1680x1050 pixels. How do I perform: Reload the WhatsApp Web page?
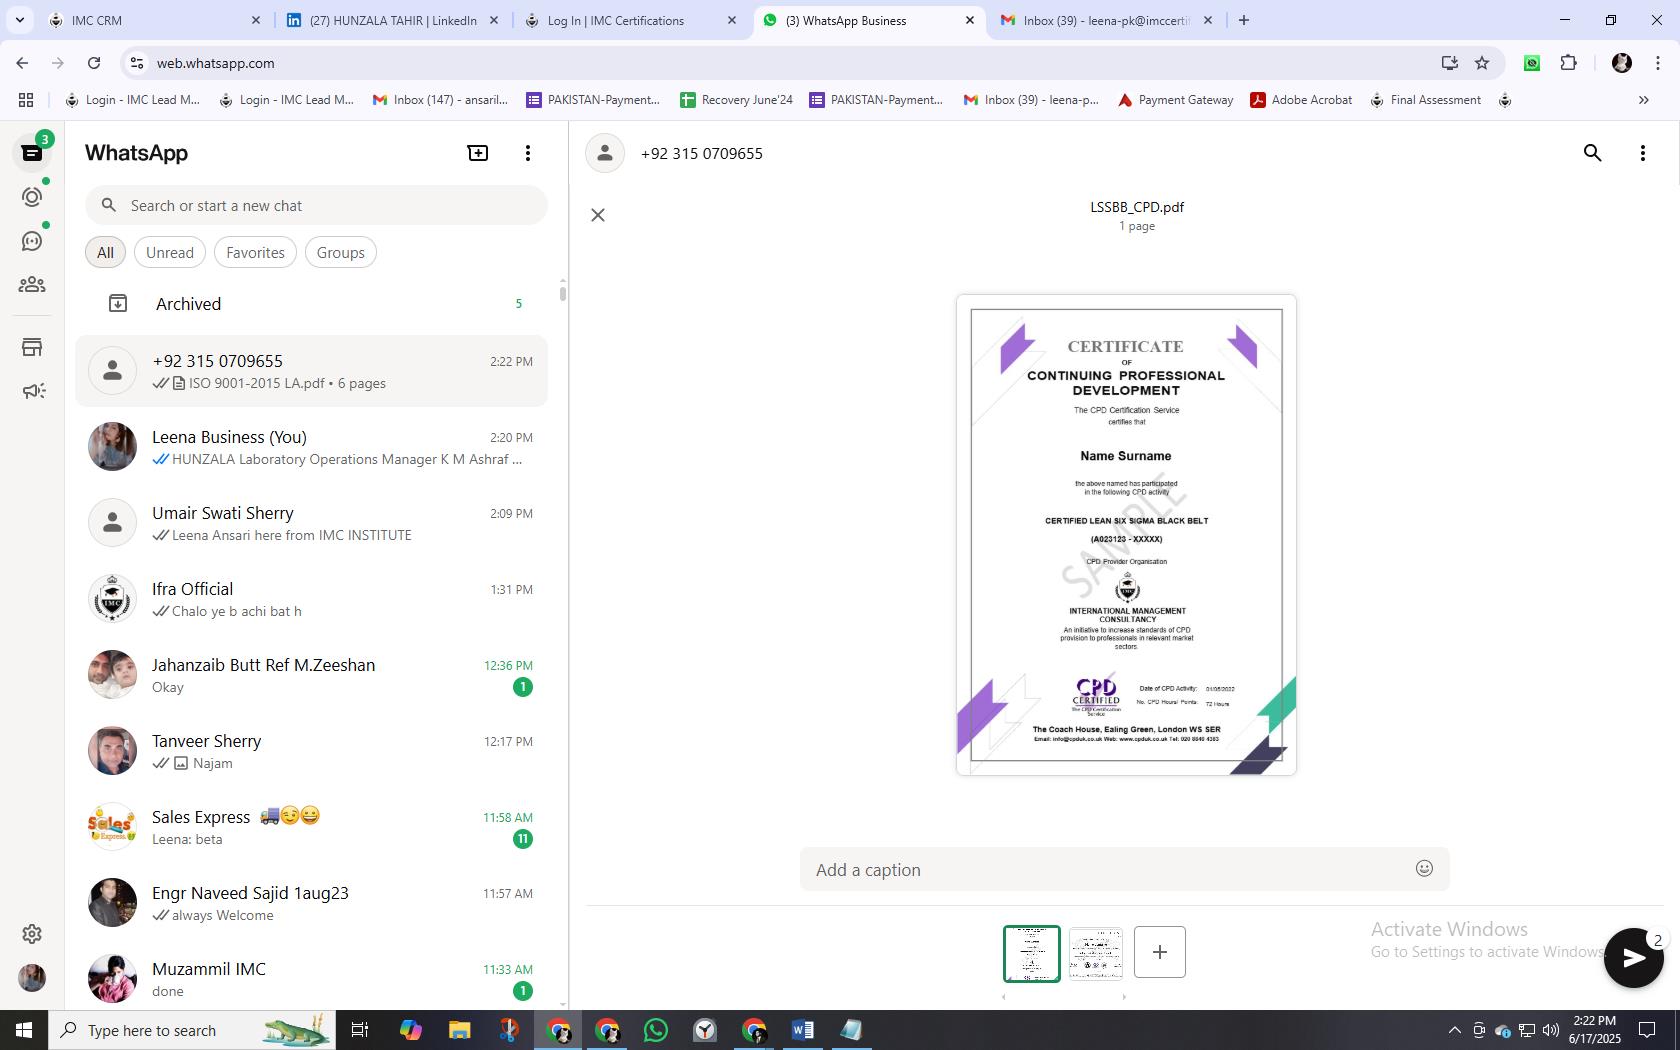click(x=94, y=63)
